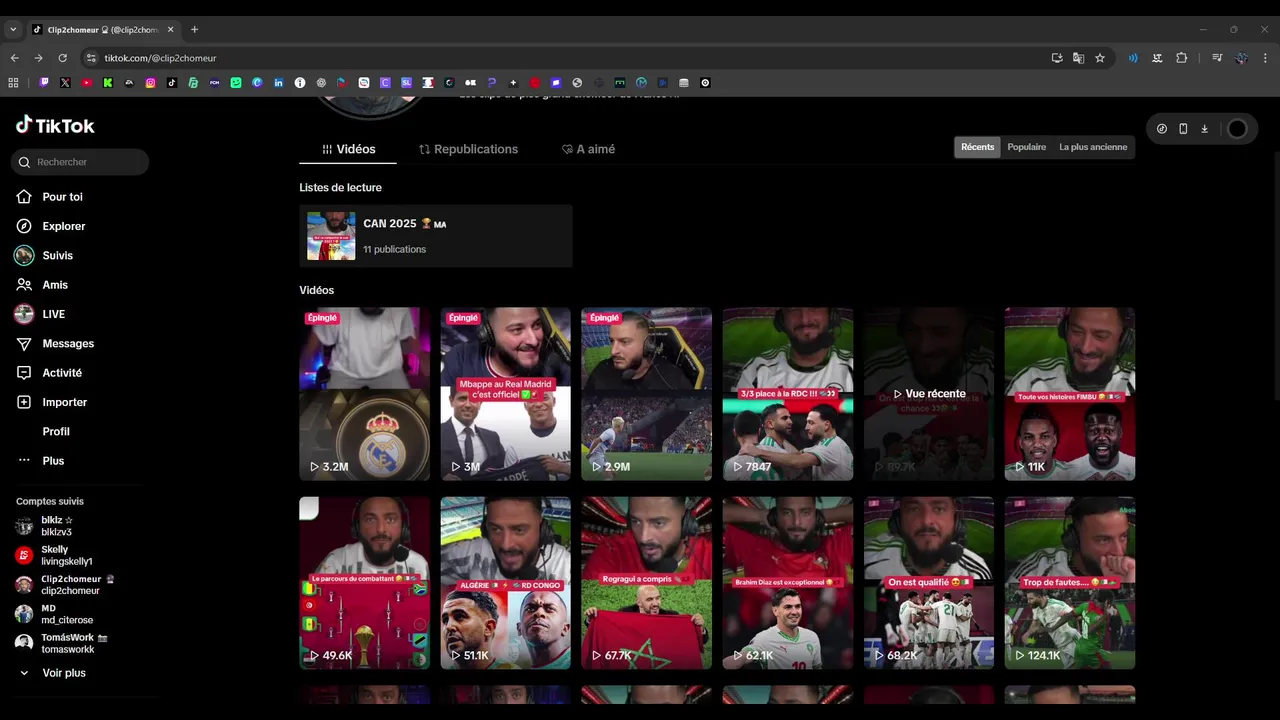1280x720 pixels.
Task: Switch to the A aimé tab
Action: tap(588, 149)
